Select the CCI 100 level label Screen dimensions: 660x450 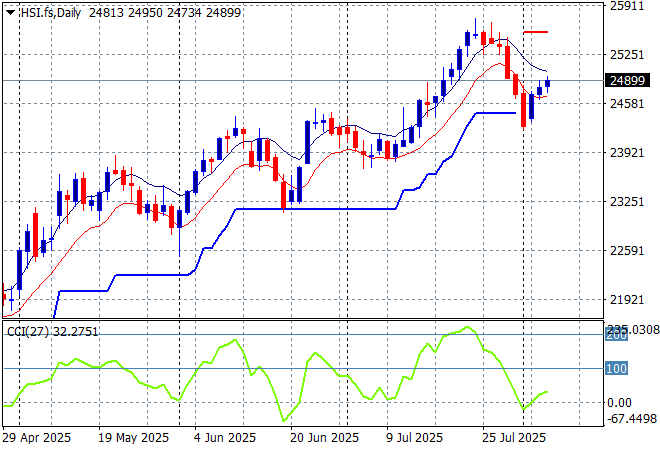click(x=617, y=368)
